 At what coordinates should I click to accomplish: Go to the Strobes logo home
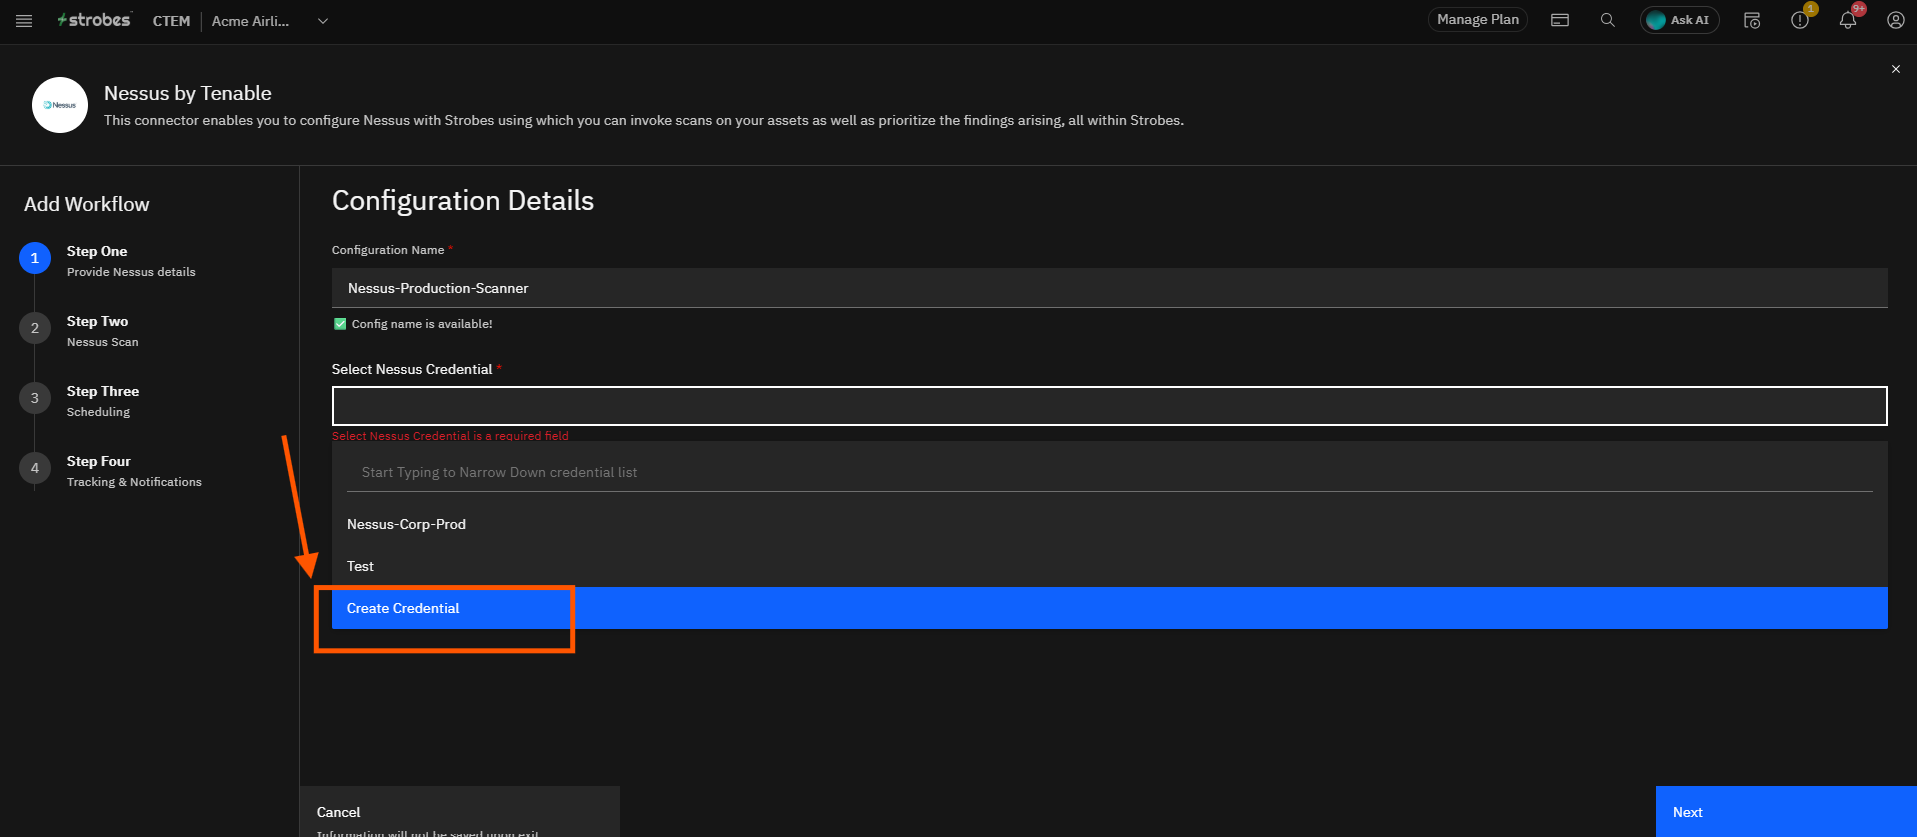click(x=94, y=20)
